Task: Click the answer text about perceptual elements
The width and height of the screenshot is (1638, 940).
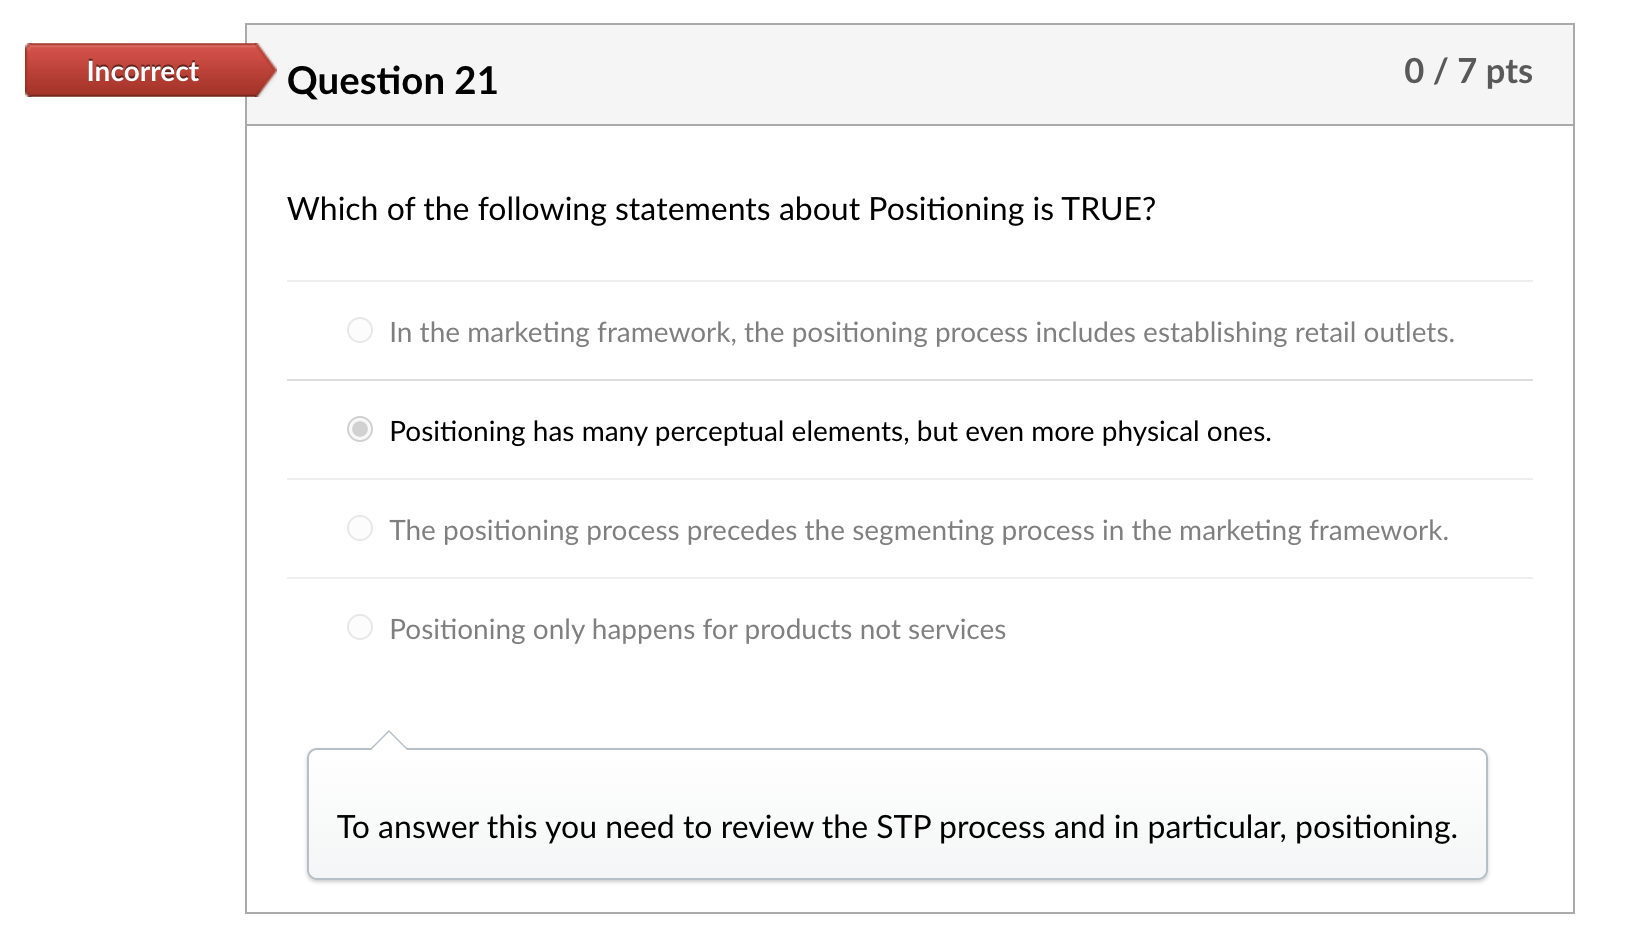Action: tap(830, 431)
